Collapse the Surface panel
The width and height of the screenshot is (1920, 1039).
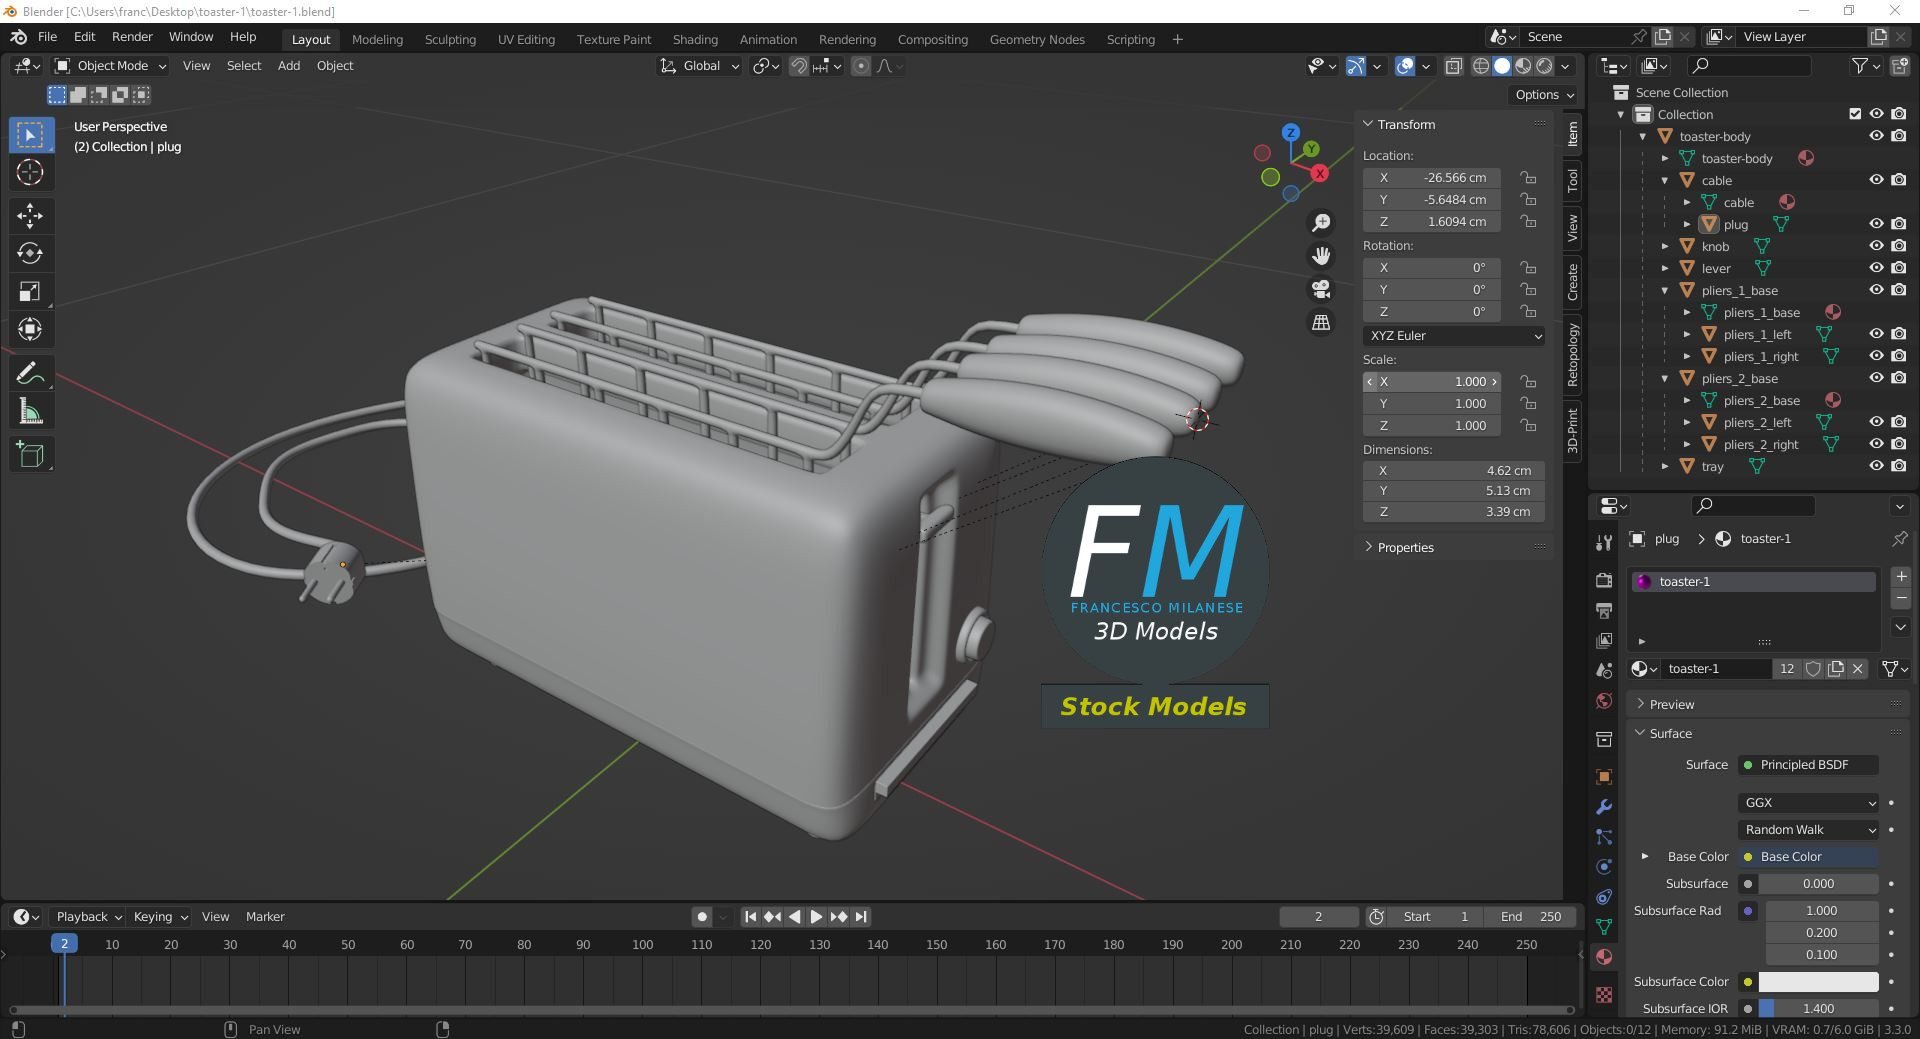1670,734
